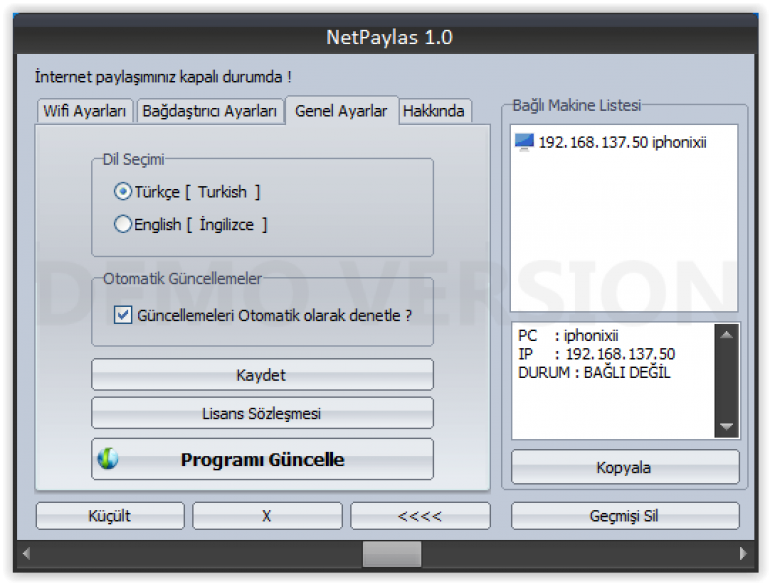Click the <<<< collapse button

420,516
